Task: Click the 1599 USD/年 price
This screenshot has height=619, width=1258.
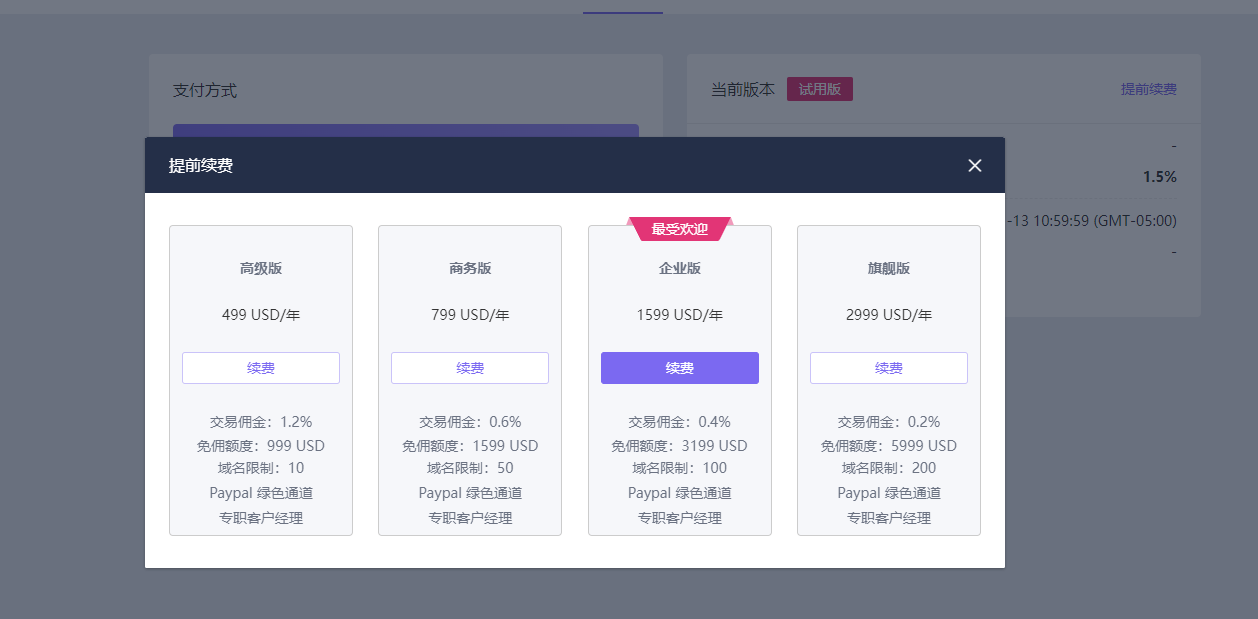Action: (x=680, y=315)
